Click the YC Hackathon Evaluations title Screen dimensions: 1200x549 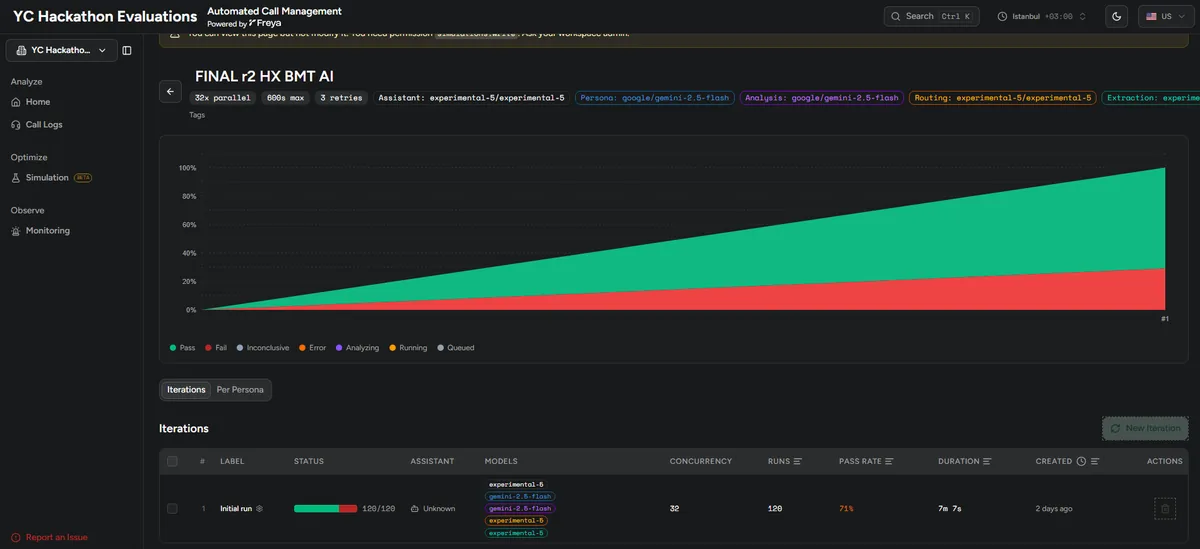coord(105,16)
